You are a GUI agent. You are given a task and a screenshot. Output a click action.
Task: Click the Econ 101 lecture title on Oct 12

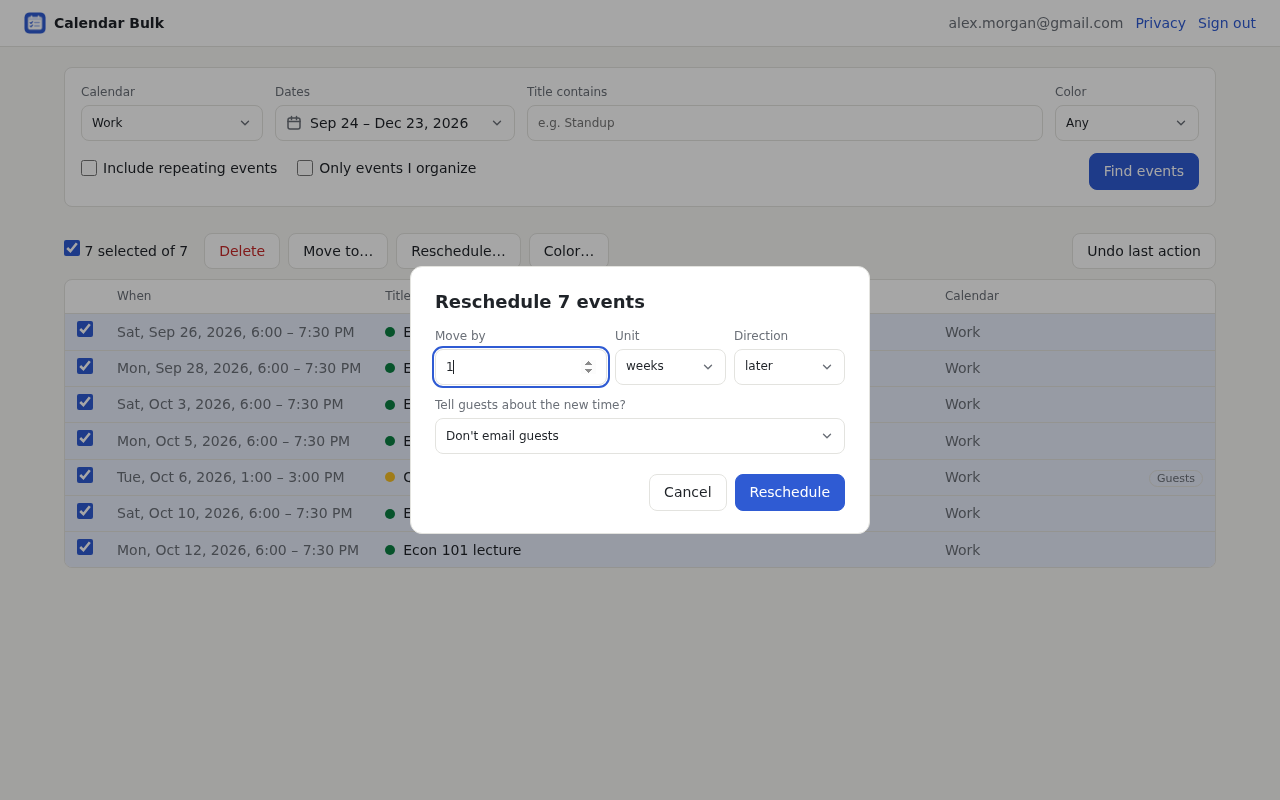(462, 550)
